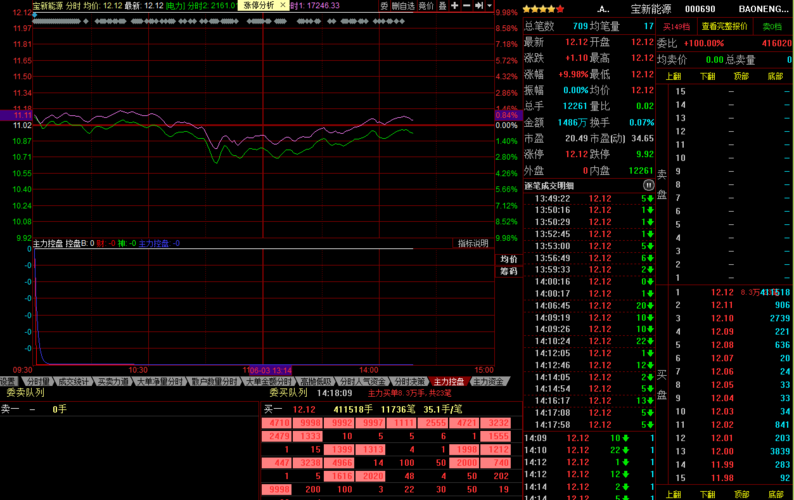Toggle the 筹码 side button
The width and height of the screenshot is (794, 500).
click(x=508, y=271)
